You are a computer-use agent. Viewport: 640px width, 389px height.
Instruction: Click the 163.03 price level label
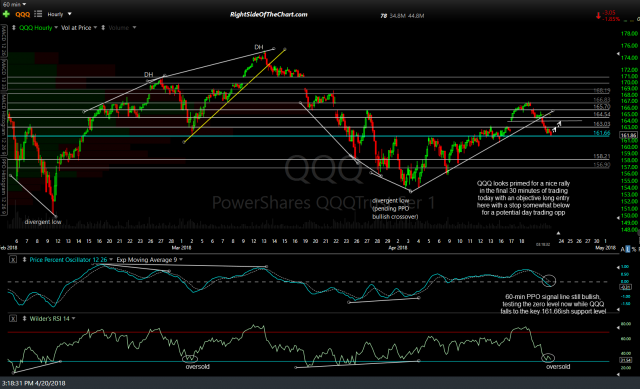(x=602, y=124)
